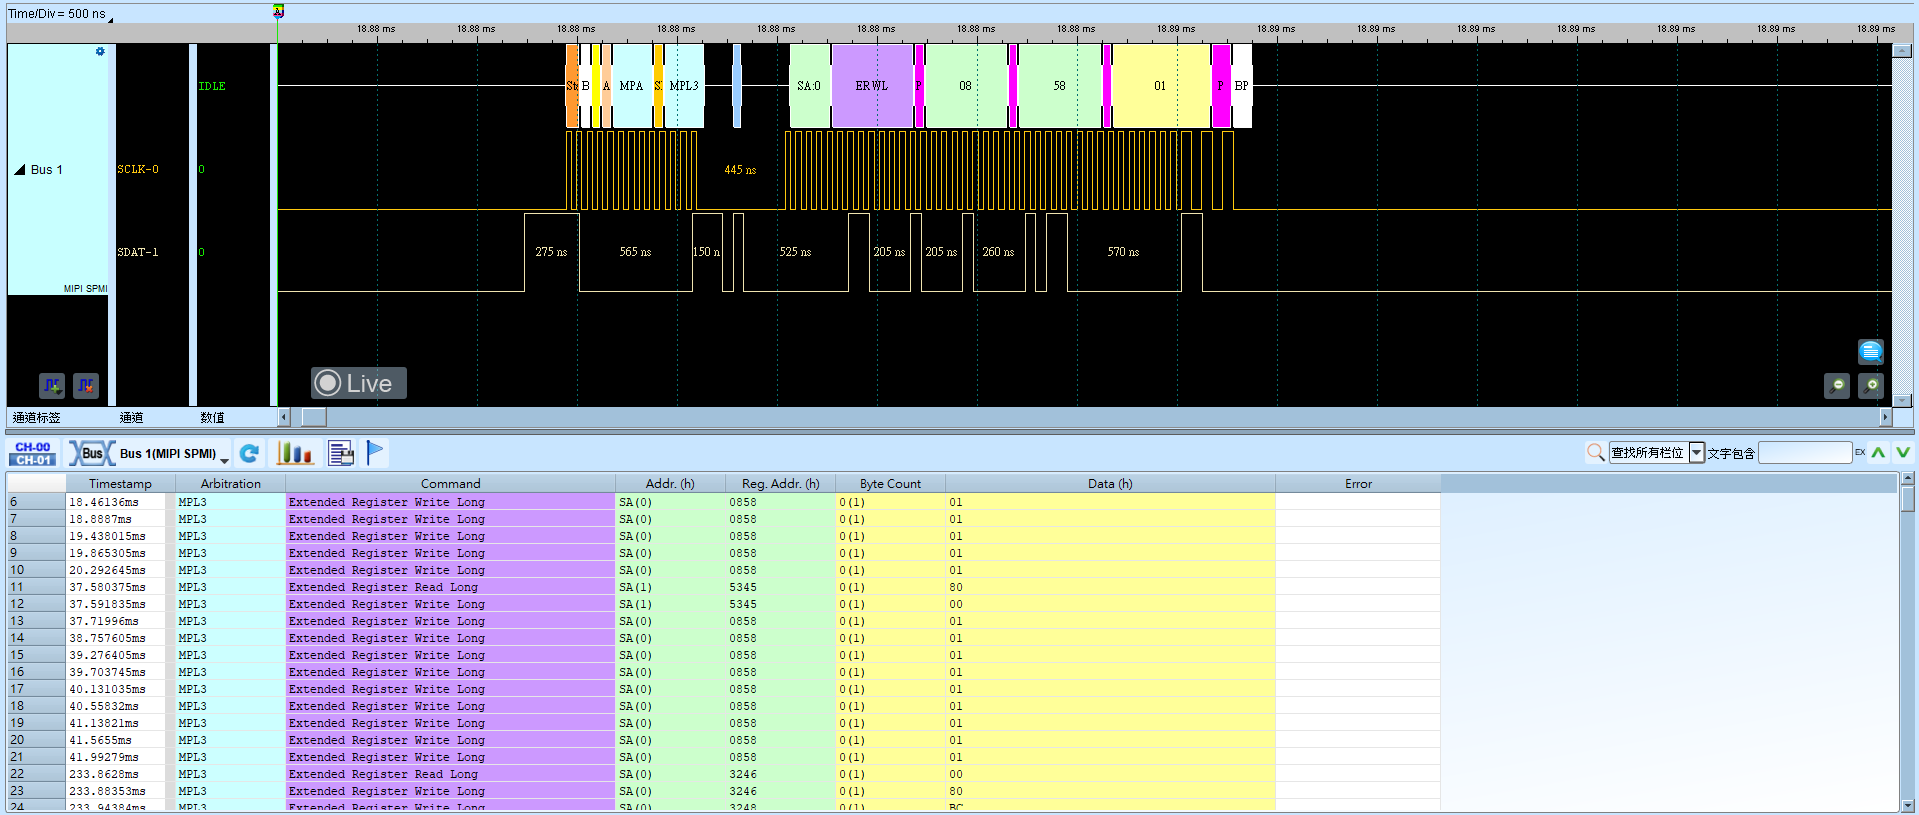Open the Bus 1 settings gear
This screenshot has height=815, width=1919.
pos(100,51)
